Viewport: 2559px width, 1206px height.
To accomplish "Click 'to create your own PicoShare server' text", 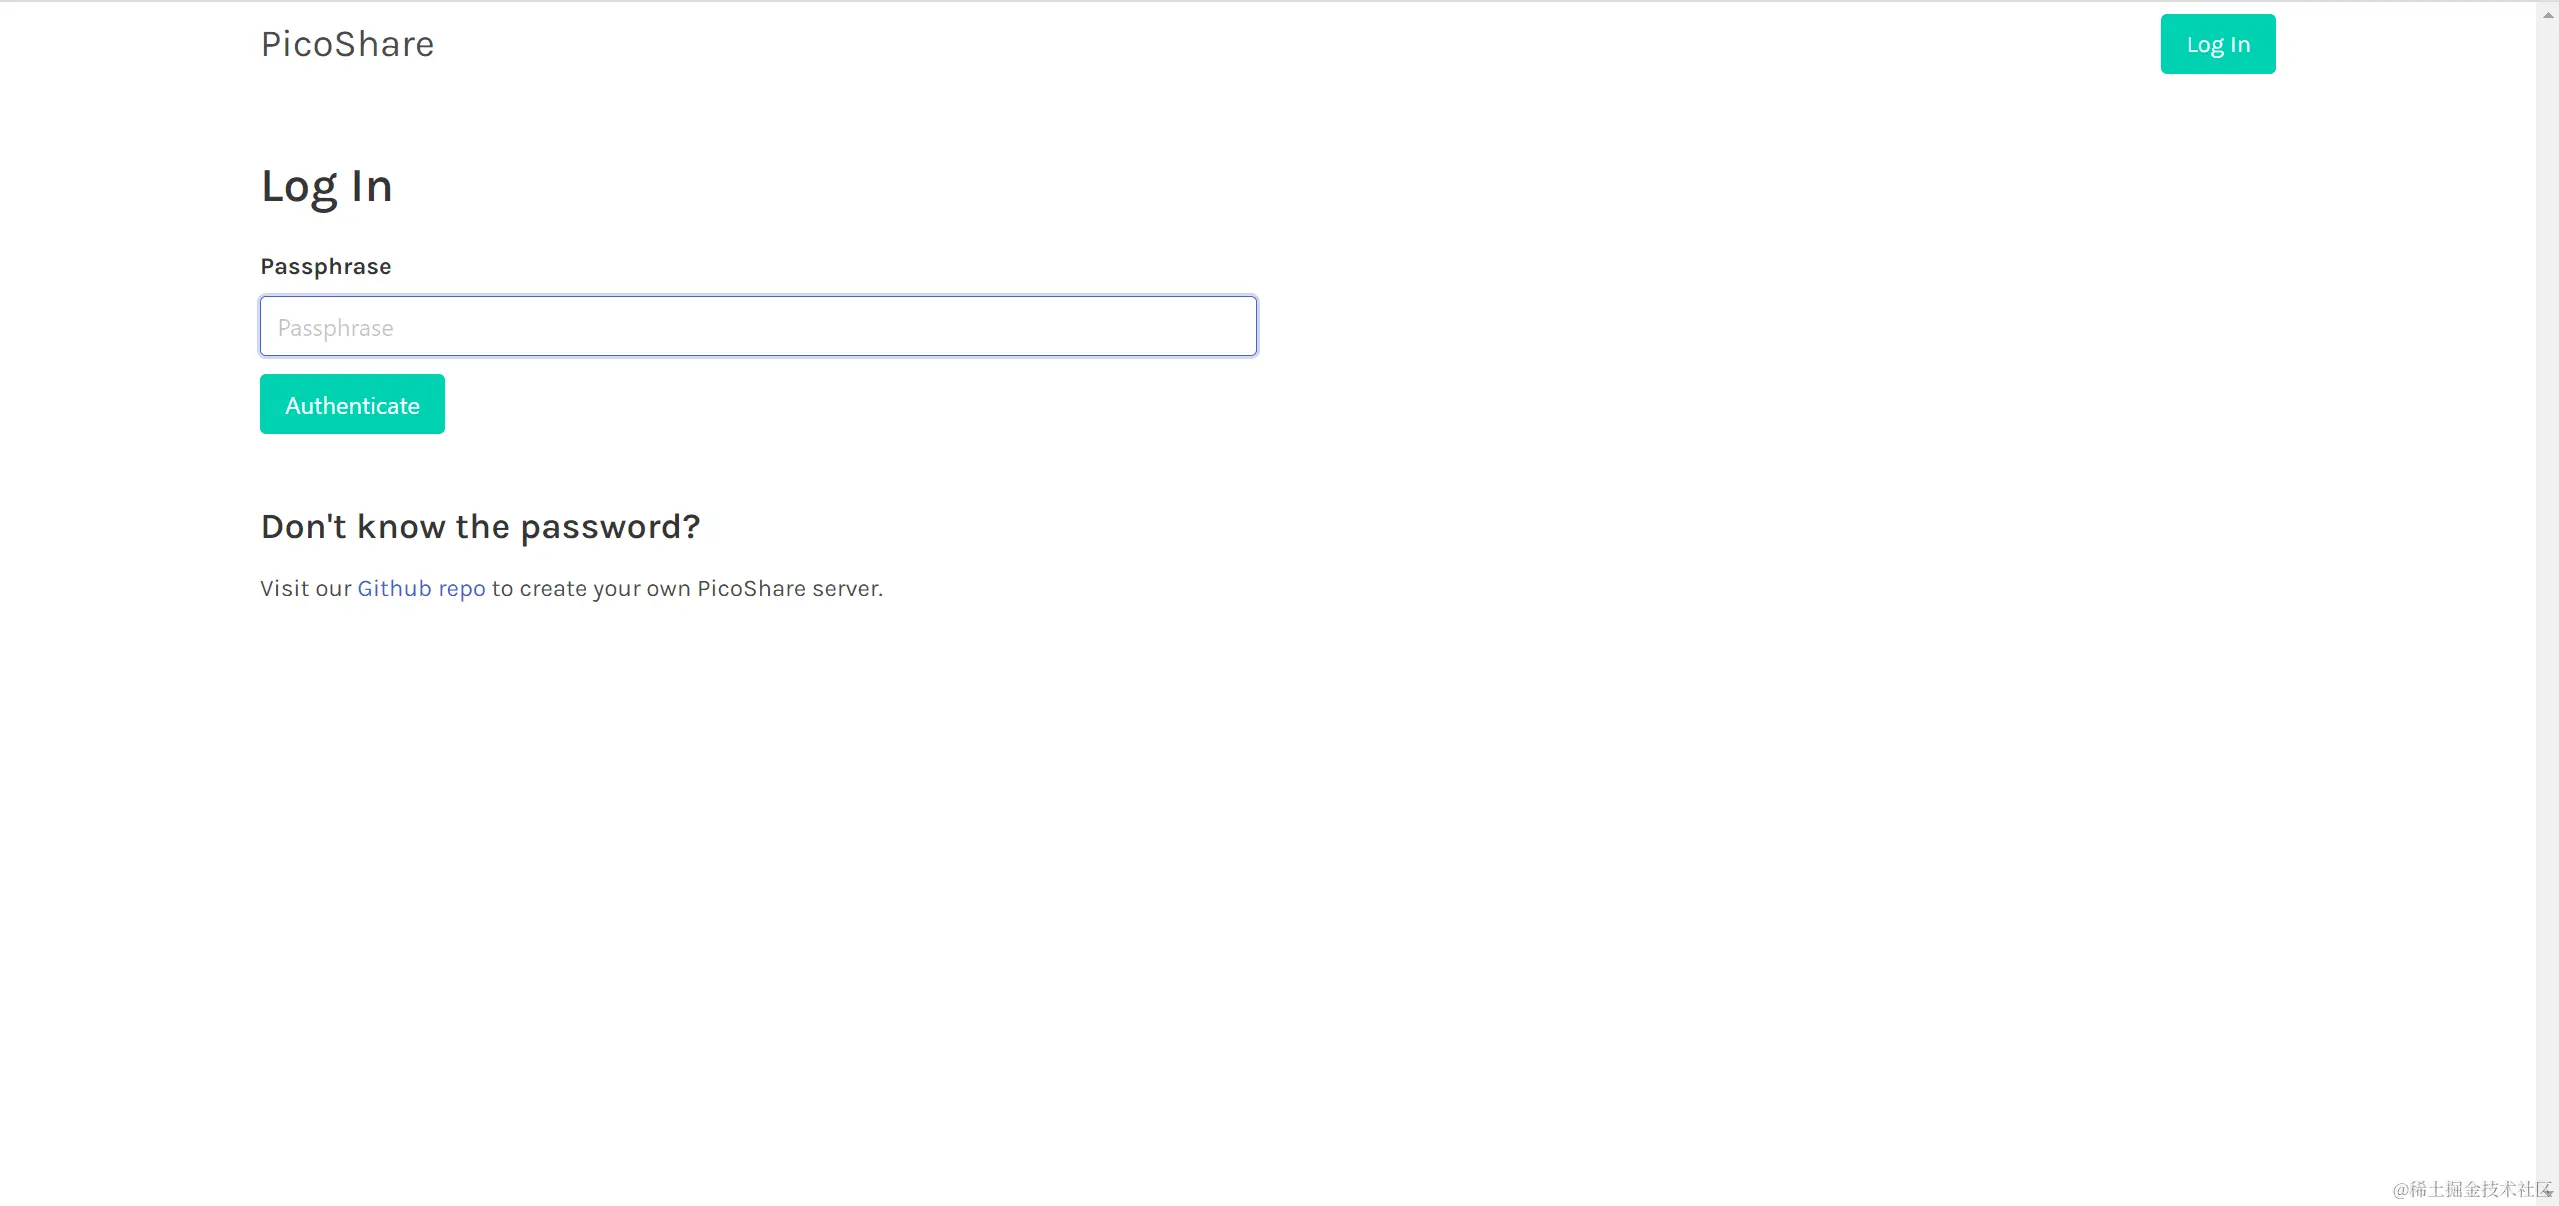I will click(686, 588).
